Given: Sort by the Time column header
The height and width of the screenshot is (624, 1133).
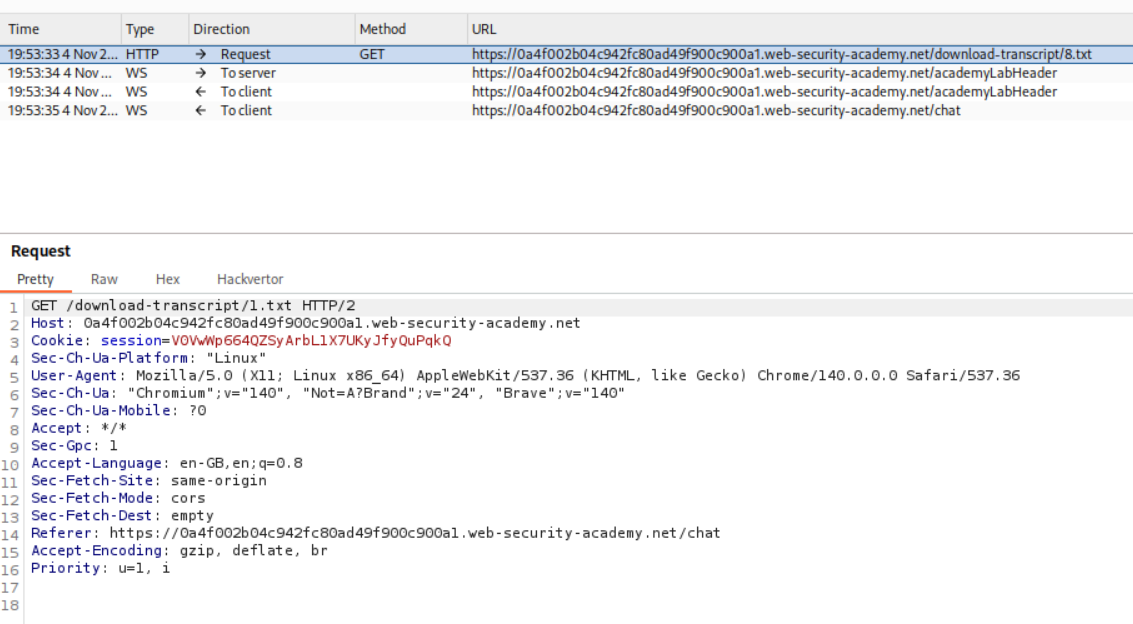Looking at the screenshot, I should click(x=24, y=29).
